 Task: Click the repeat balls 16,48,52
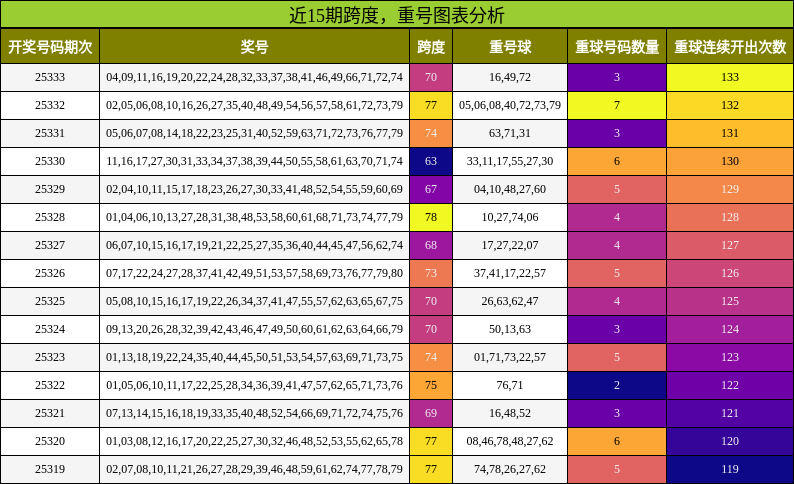coord(510,414)
